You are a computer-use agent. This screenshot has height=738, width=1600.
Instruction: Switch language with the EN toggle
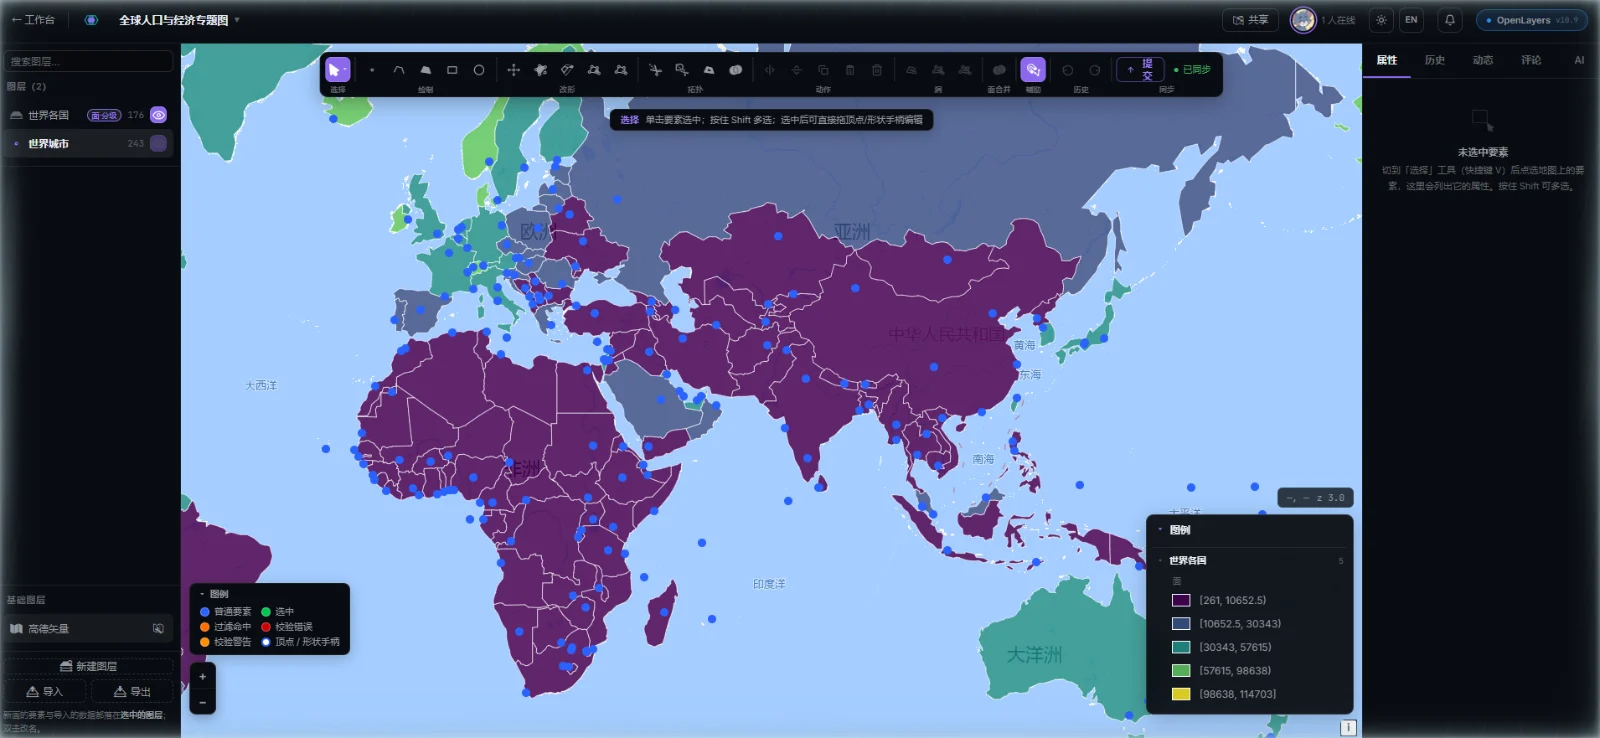tap(1411, 20)
